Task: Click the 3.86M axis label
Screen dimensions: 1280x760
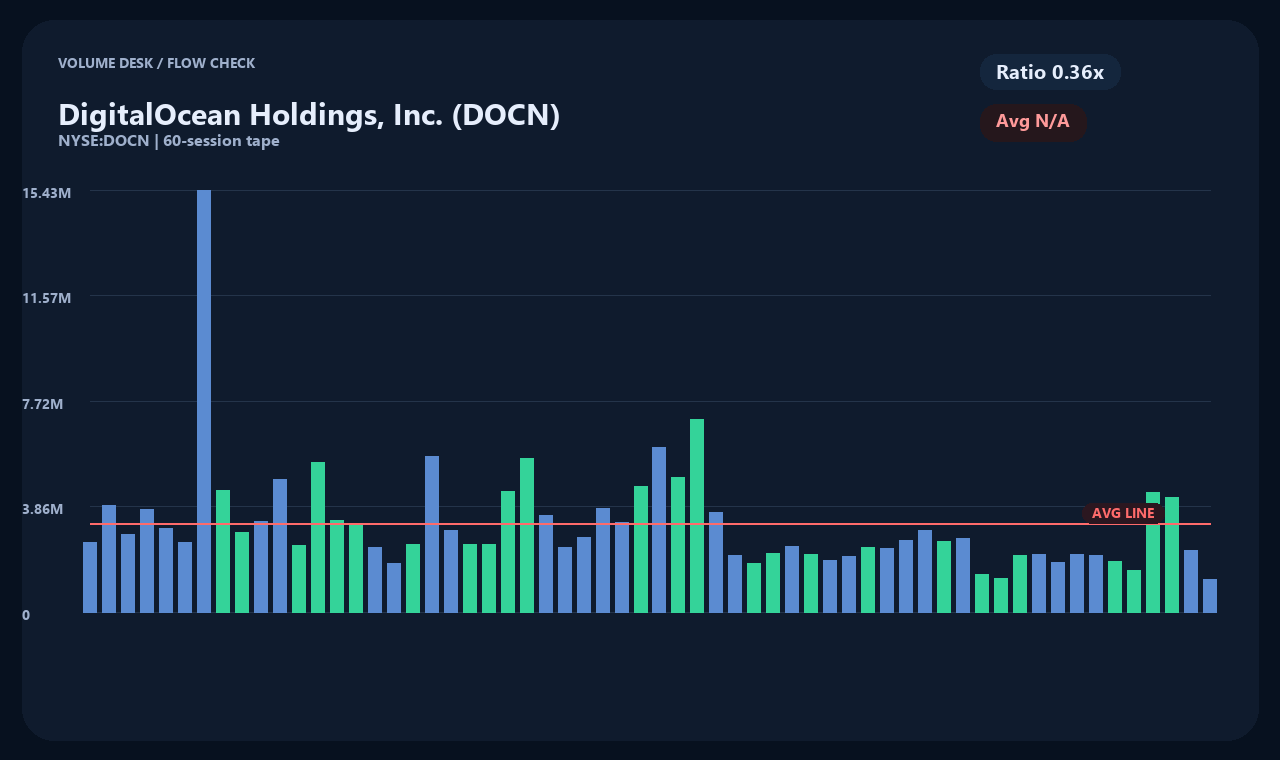Action: (44, 509)
